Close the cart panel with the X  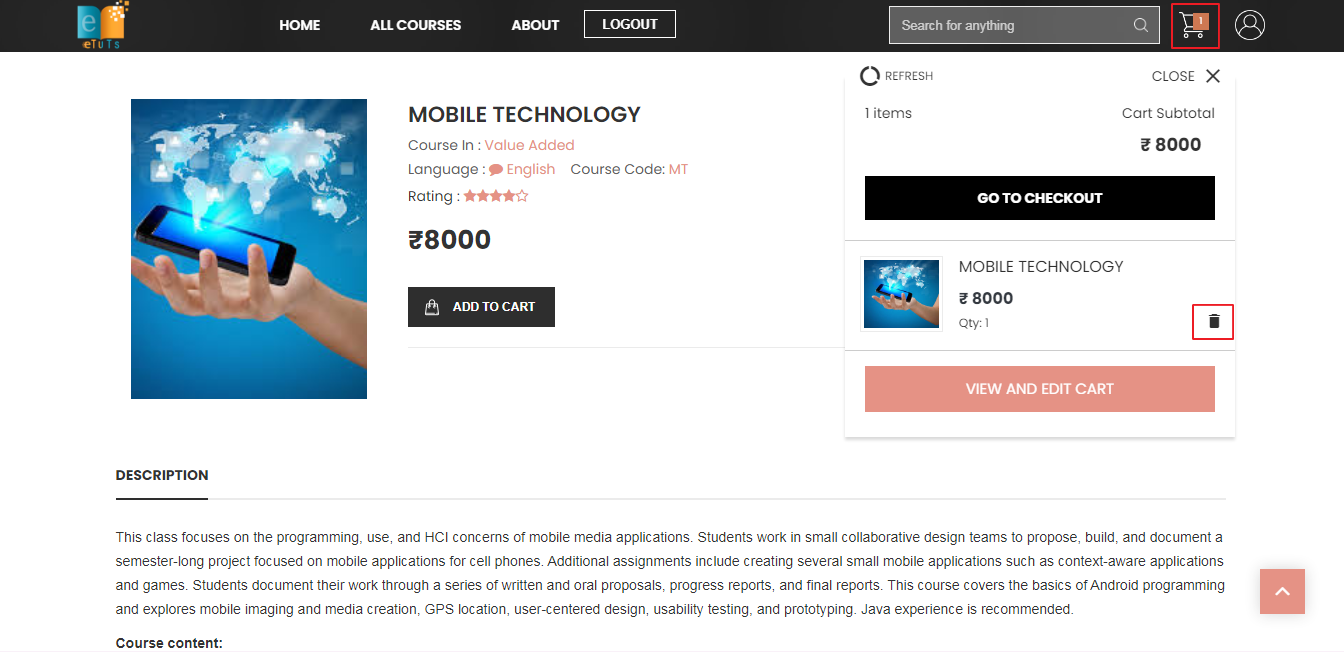tap(1213, 76)
